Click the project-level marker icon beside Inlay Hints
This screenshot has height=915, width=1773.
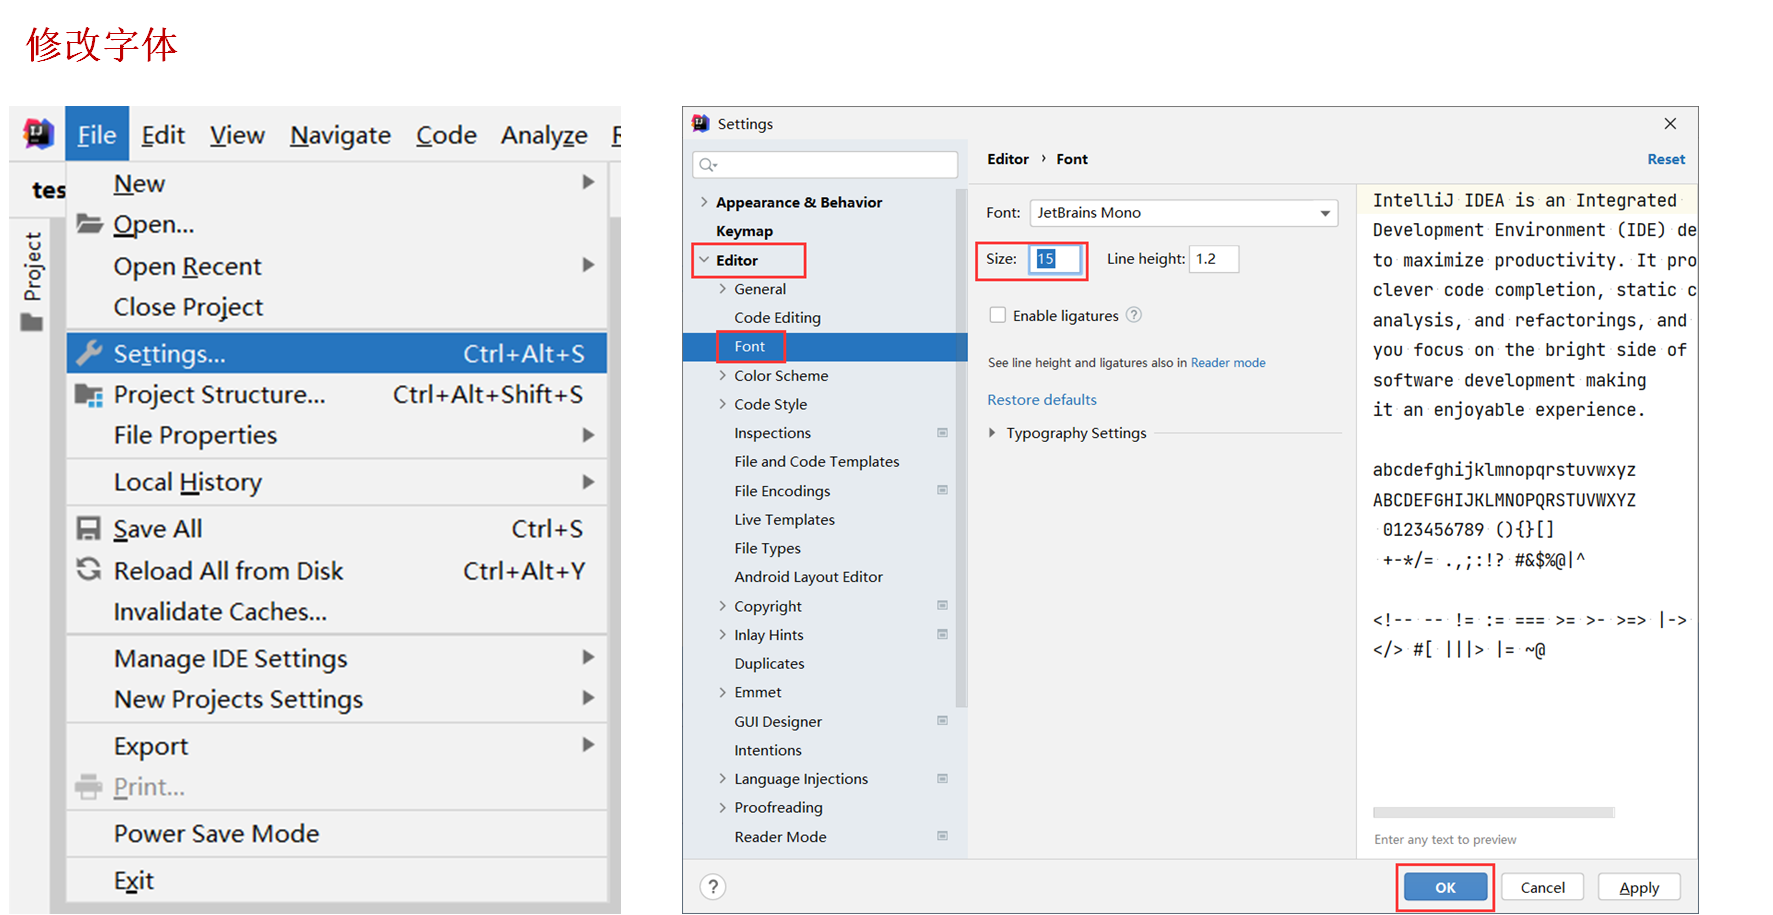pyautogui.click(x=942, y=634)
